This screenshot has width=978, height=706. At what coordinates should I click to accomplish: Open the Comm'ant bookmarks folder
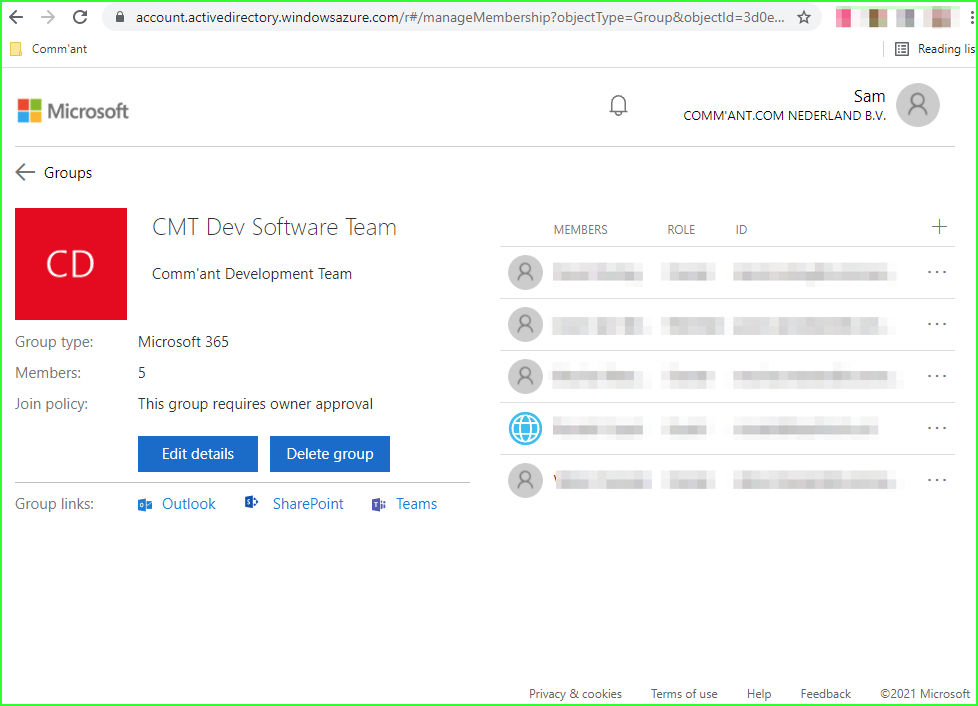[49, 49]
